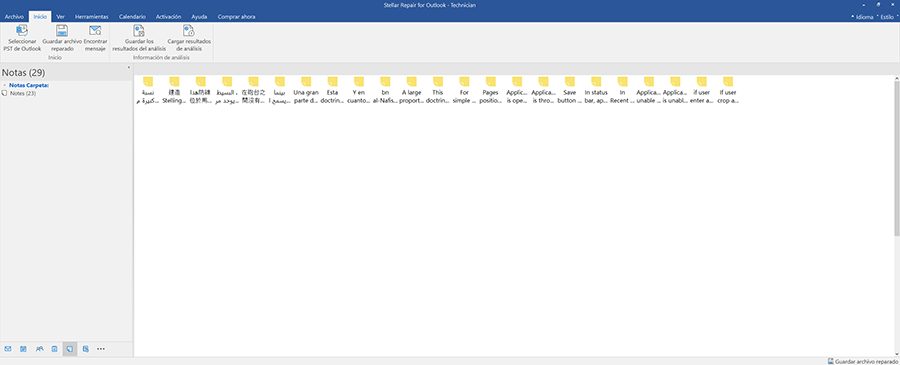
Task: Select note 'For simple...'
Action: point(464,90)
